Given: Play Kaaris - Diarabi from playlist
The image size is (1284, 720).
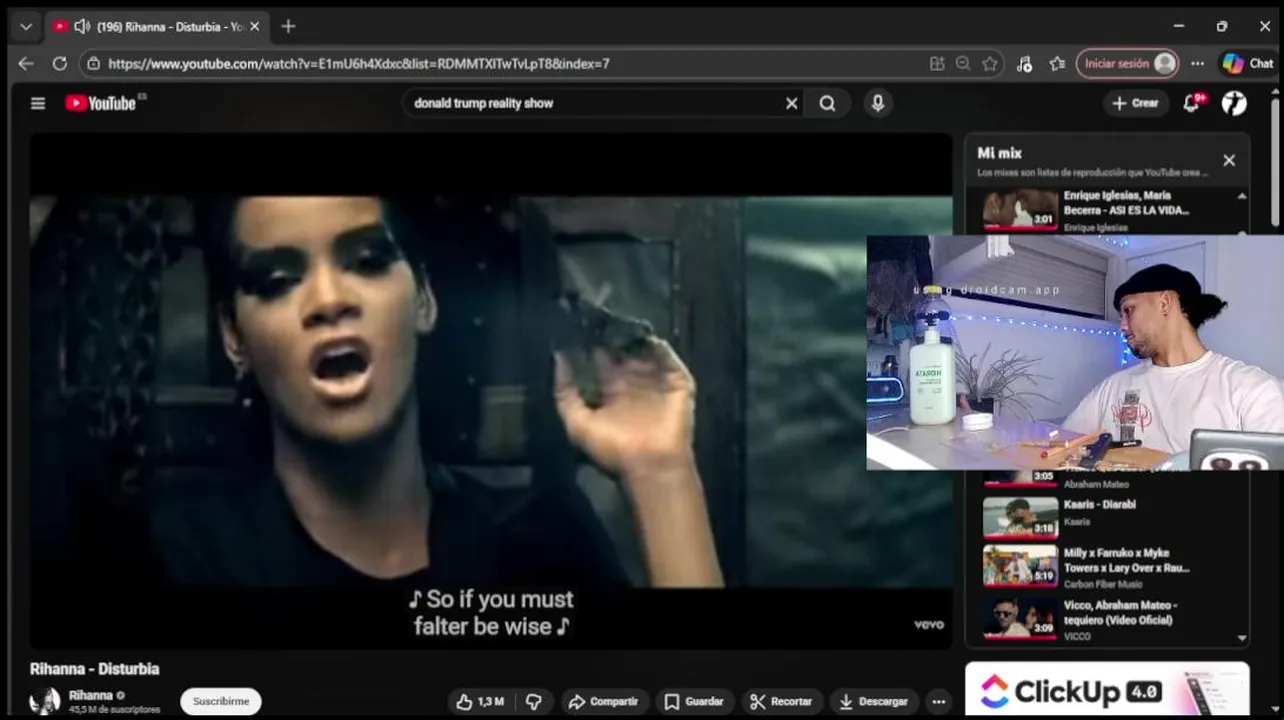Looking at the screenshot, I should 1112,516.
